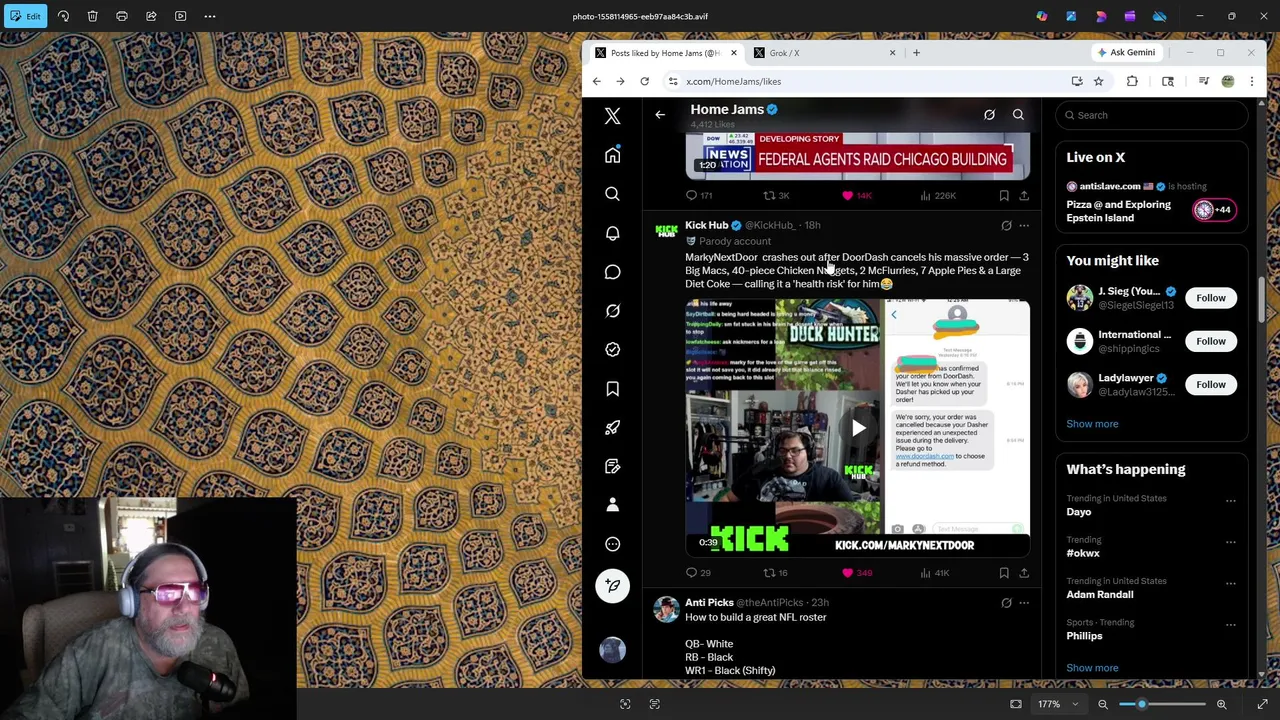This screenshot has width=1280, height=720.
Task: Delete the photo with trash icon
Action: click(92, 16)
